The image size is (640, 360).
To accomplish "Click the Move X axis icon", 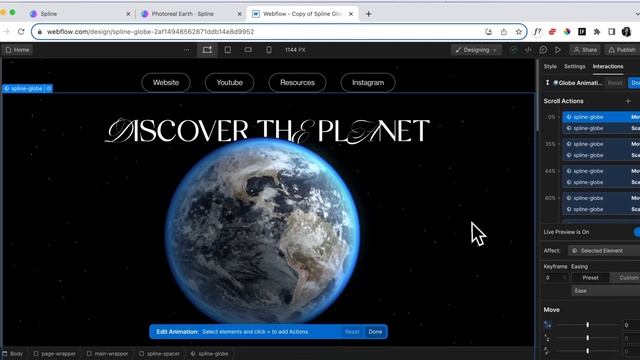I will pos(547,325).
